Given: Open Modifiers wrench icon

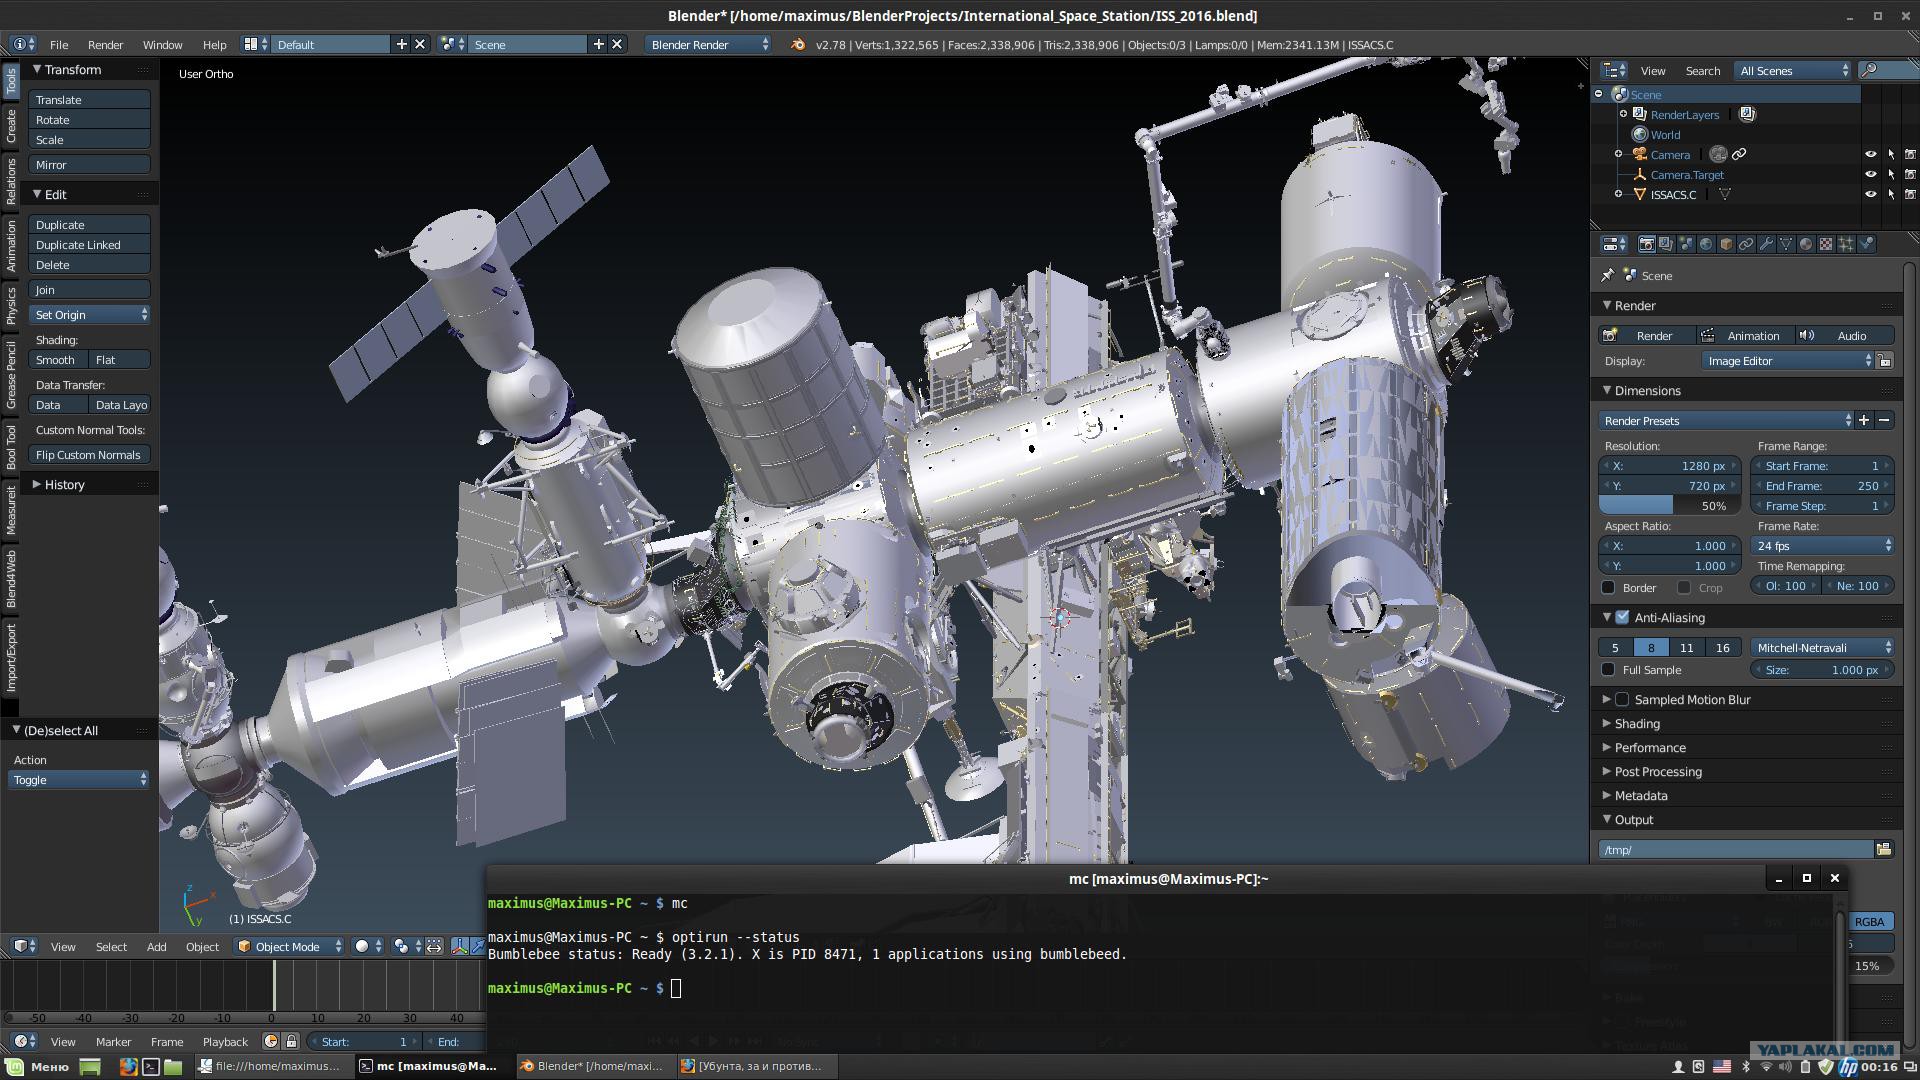Looking at the screenshot, I should coord(1767,244).
